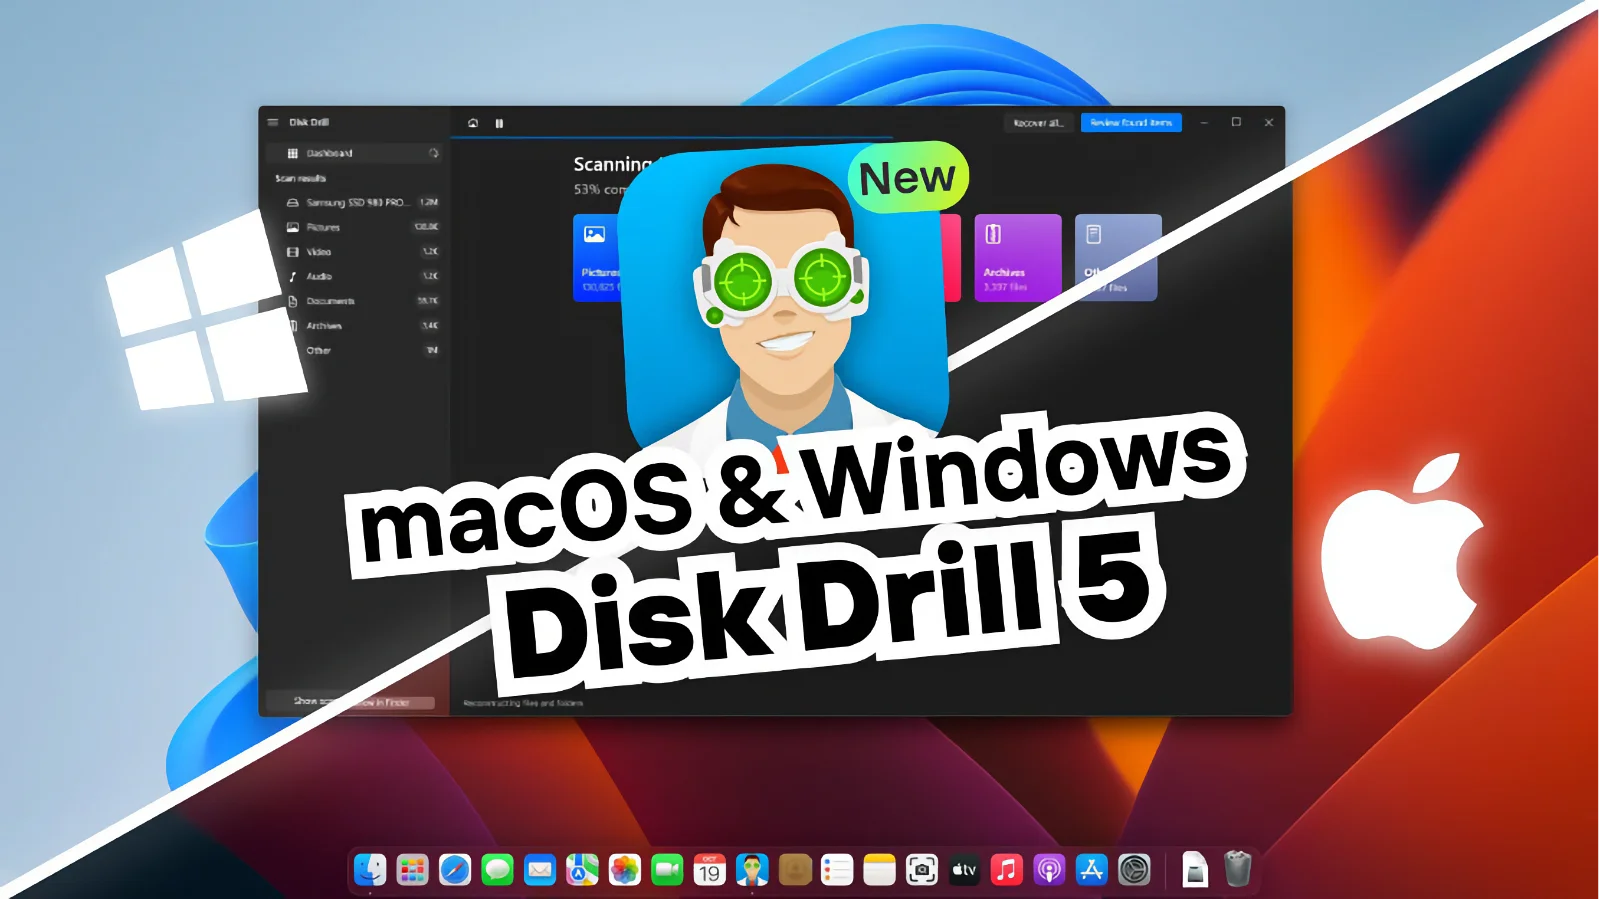Launch Music from the dock
Viewport: 1600px width, 899px height.
(x=1007, y=869)
